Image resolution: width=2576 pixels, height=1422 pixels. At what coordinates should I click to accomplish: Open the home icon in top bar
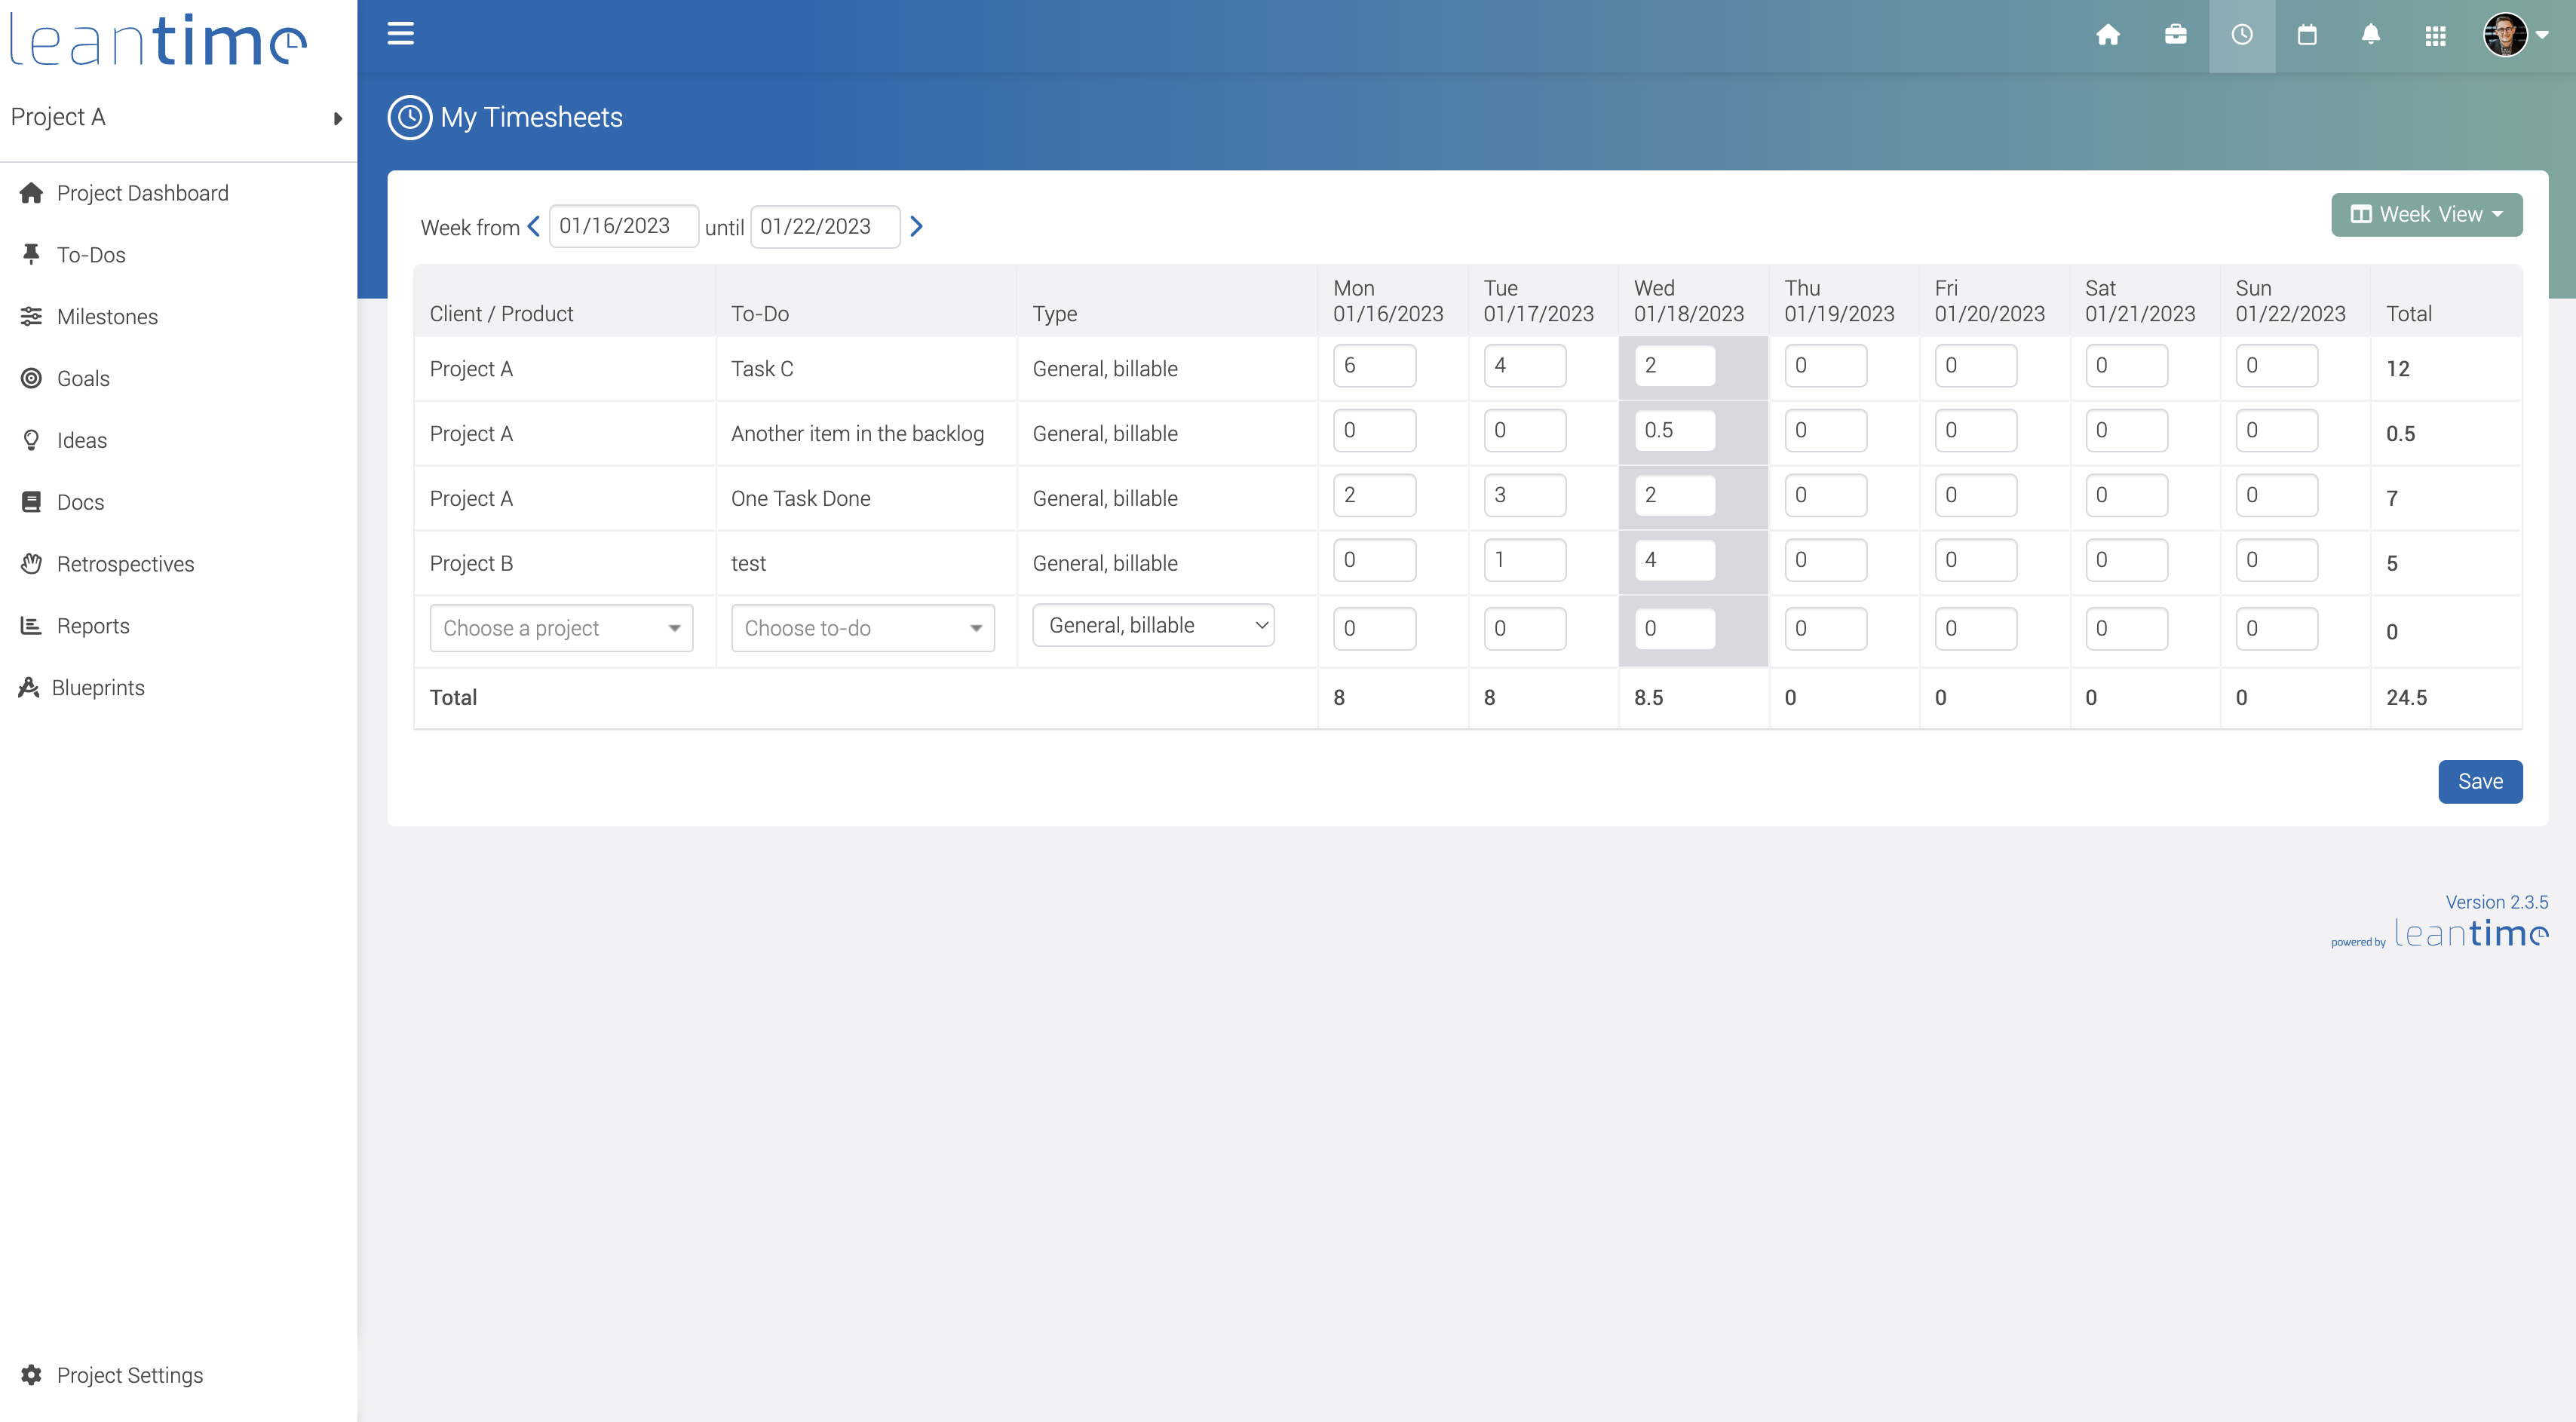coord(2107,35)
